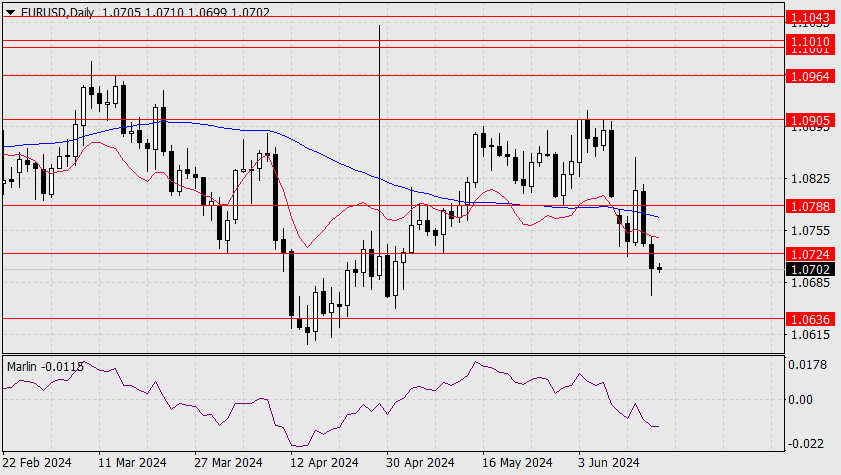This screenshot has height=475, width=841.
Task: Select the 1.0964 price level label
Action: 810,76
